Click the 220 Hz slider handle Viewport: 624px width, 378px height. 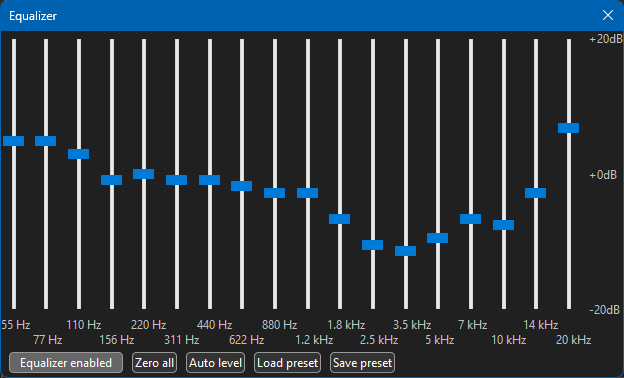click(143, 174)
